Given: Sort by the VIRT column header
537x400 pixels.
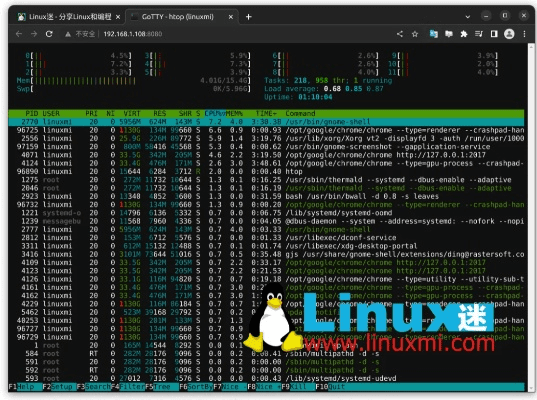Looking at the screenshot, I should click(x=132, y=113).
